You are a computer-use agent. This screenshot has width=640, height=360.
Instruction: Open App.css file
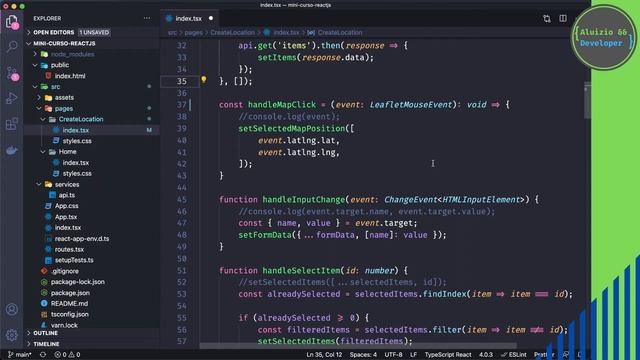(x=66, y=206)
